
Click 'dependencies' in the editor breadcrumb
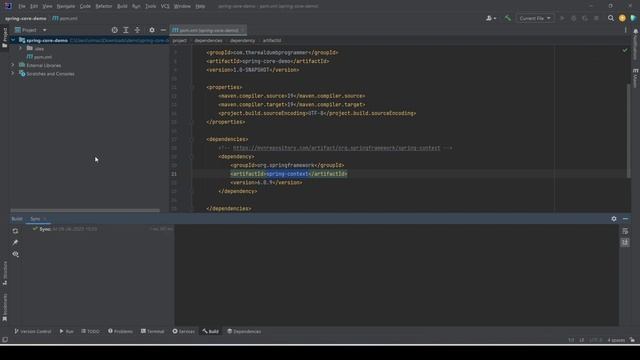pos(208,41)
